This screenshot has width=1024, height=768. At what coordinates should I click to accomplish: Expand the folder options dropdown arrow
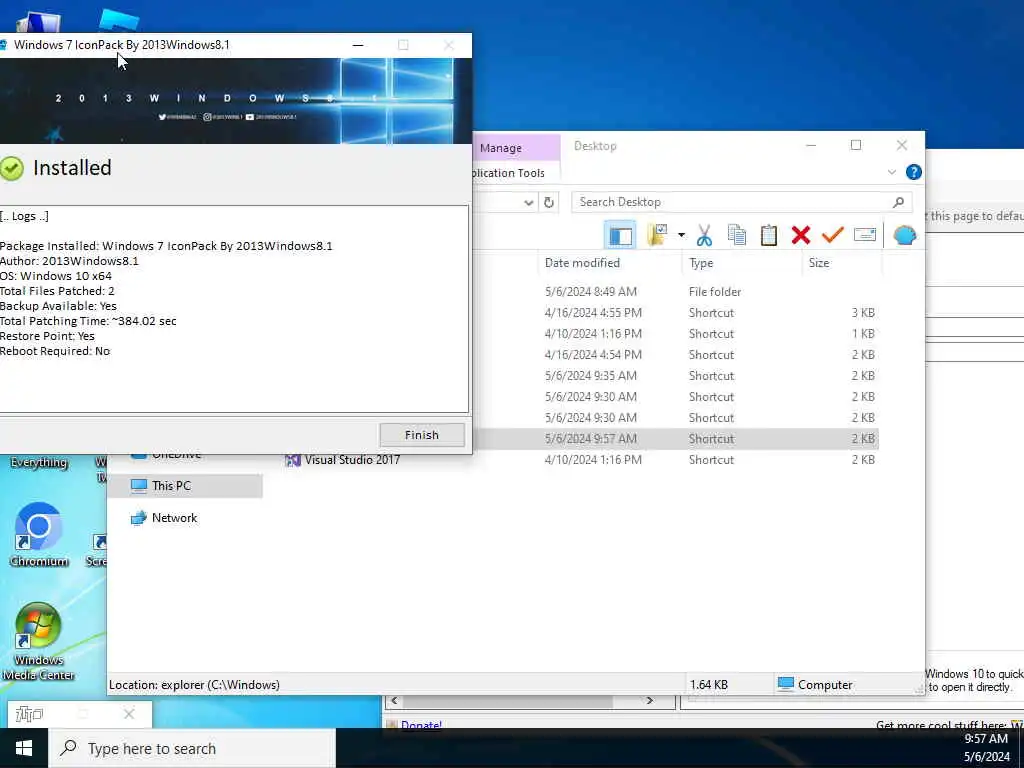(681, 235)
